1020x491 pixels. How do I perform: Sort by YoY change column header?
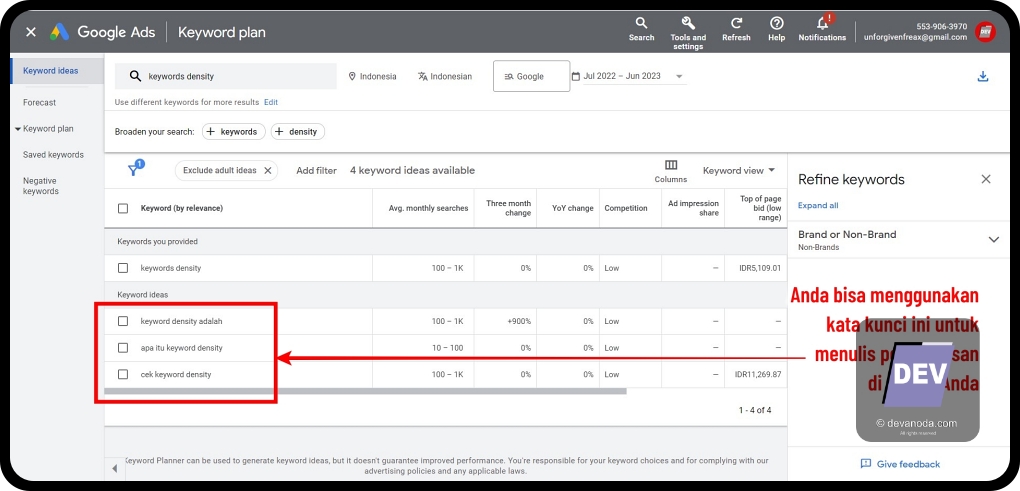[x=572, y=208]
